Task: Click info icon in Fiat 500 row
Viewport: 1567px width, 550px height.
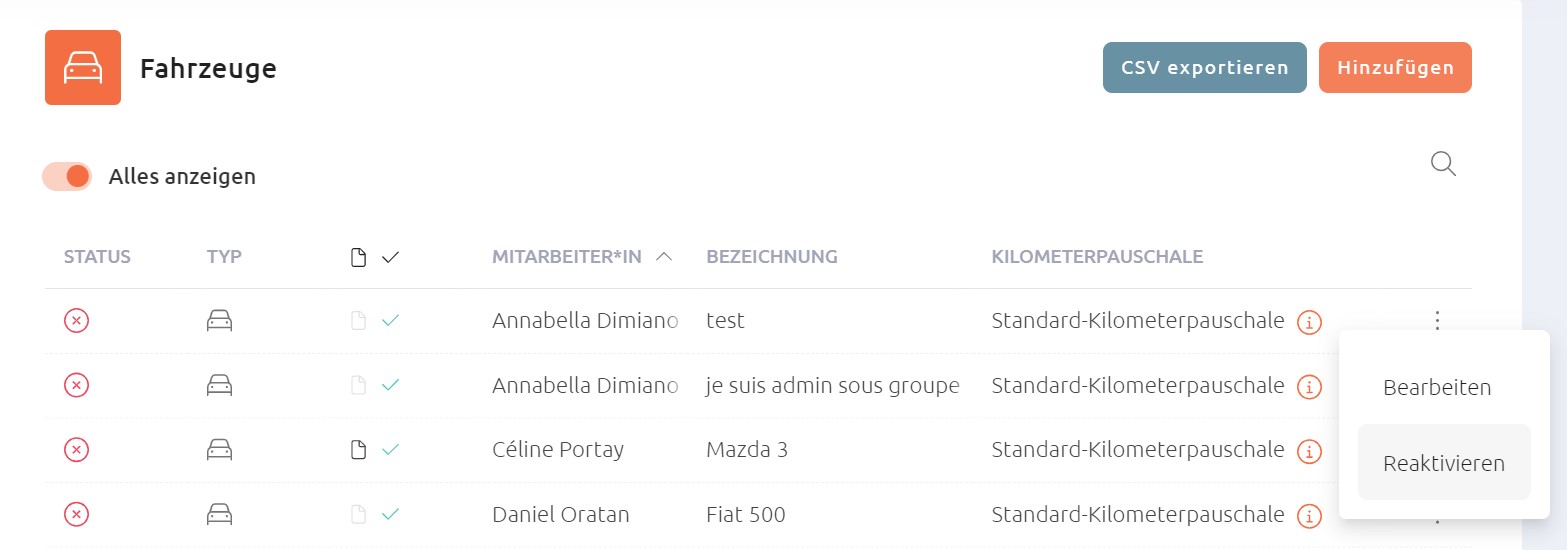Action: click(x=1309, y=516)
